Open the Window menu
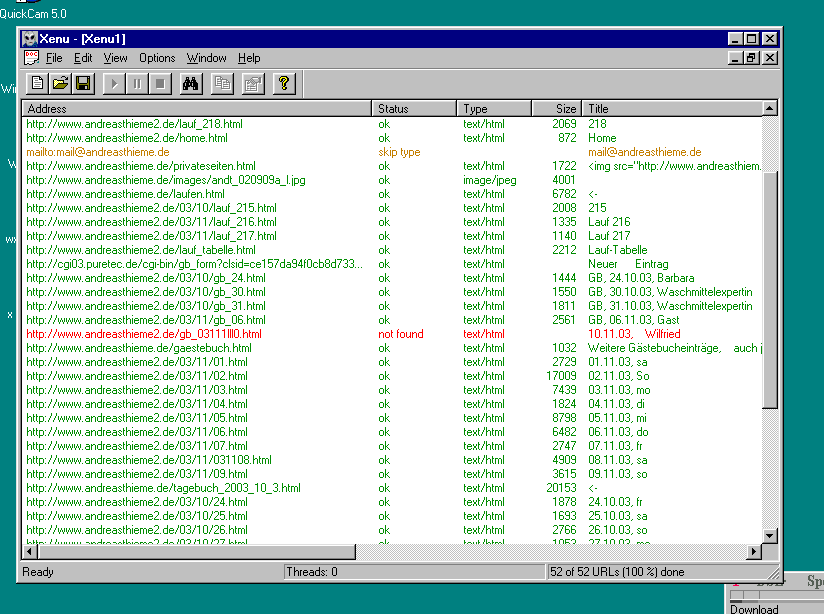The image size is (824, 614). coord(207,58)
